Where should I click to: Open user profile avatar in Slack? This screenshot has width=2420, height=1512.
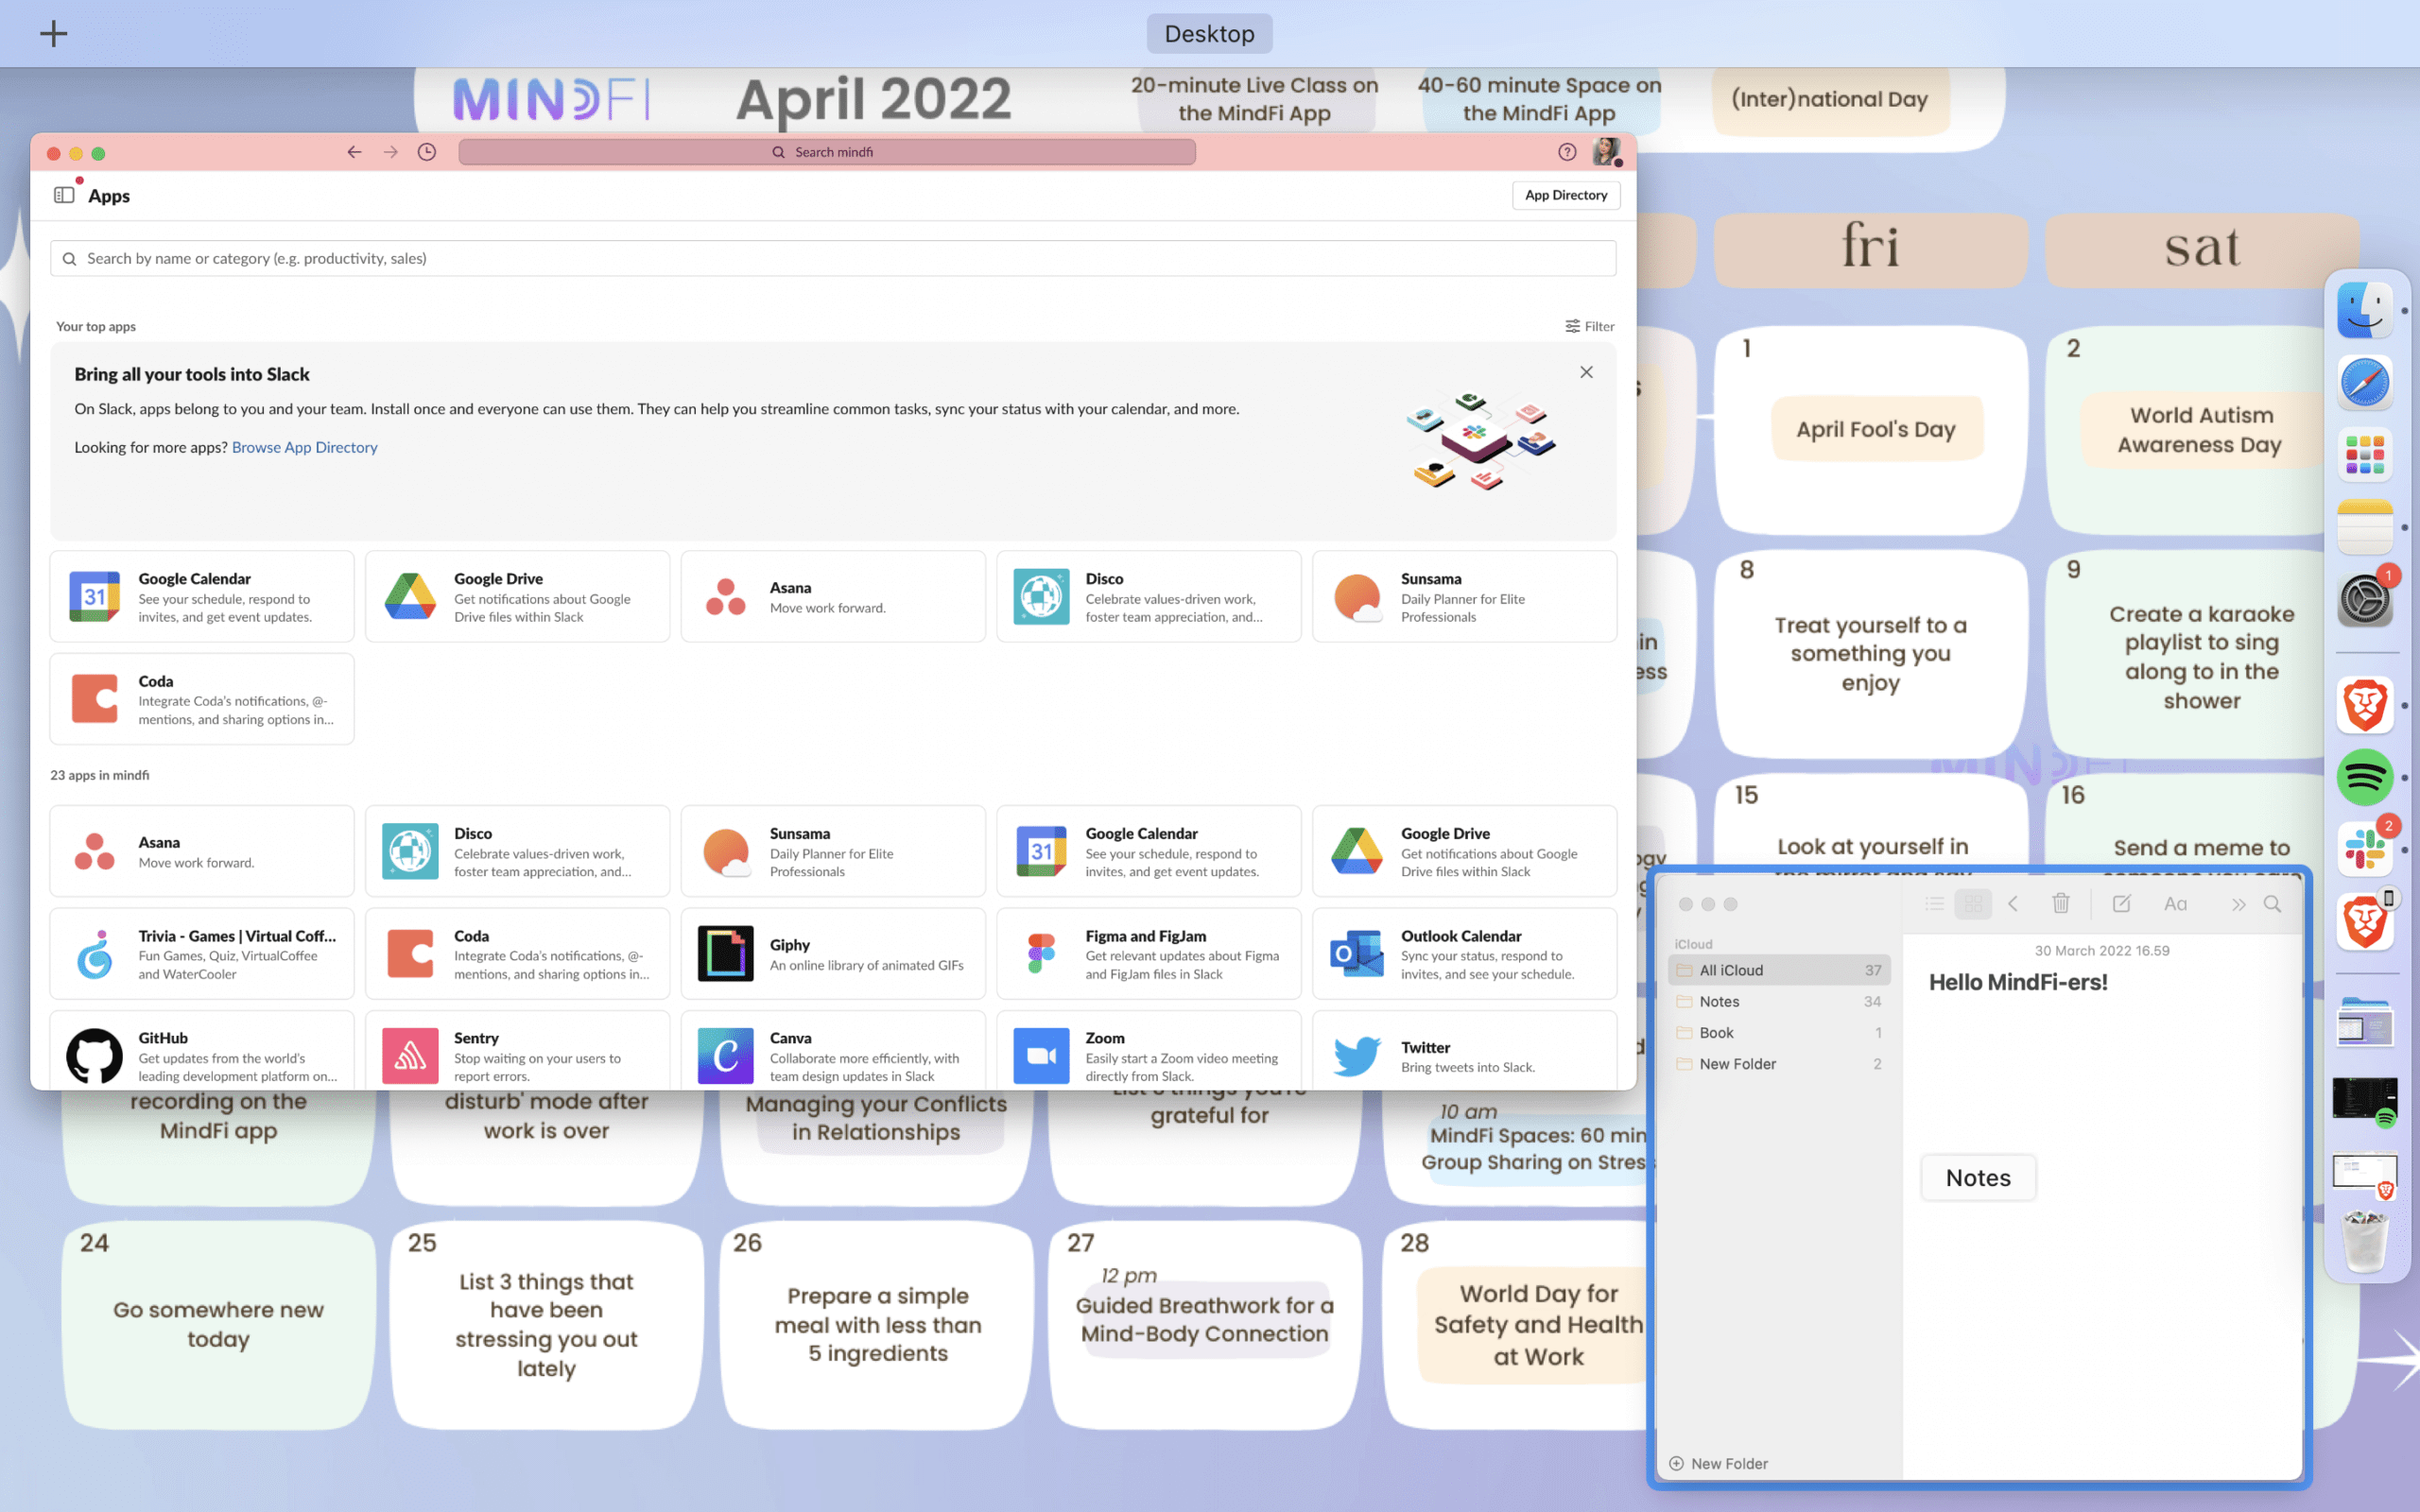1607,152
